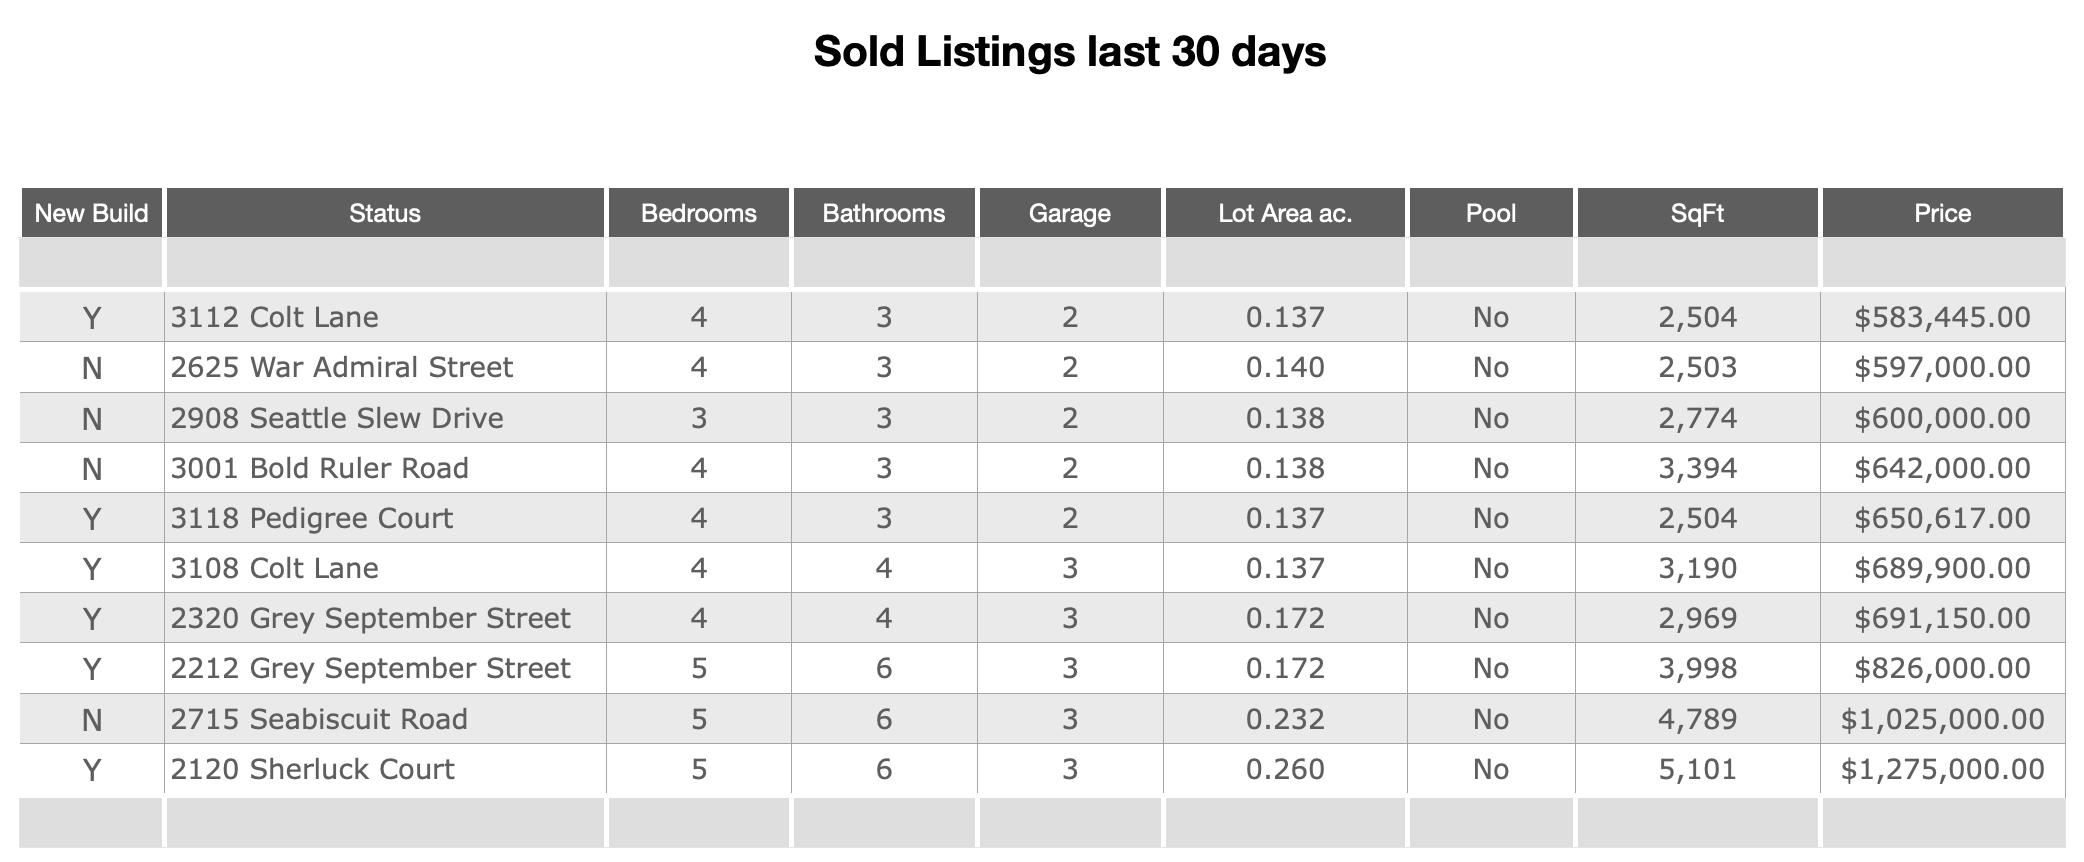This screenshot has height=862, width=2084.
Task: Click the 2120 Sherluck Court cell
Action: 313,769
